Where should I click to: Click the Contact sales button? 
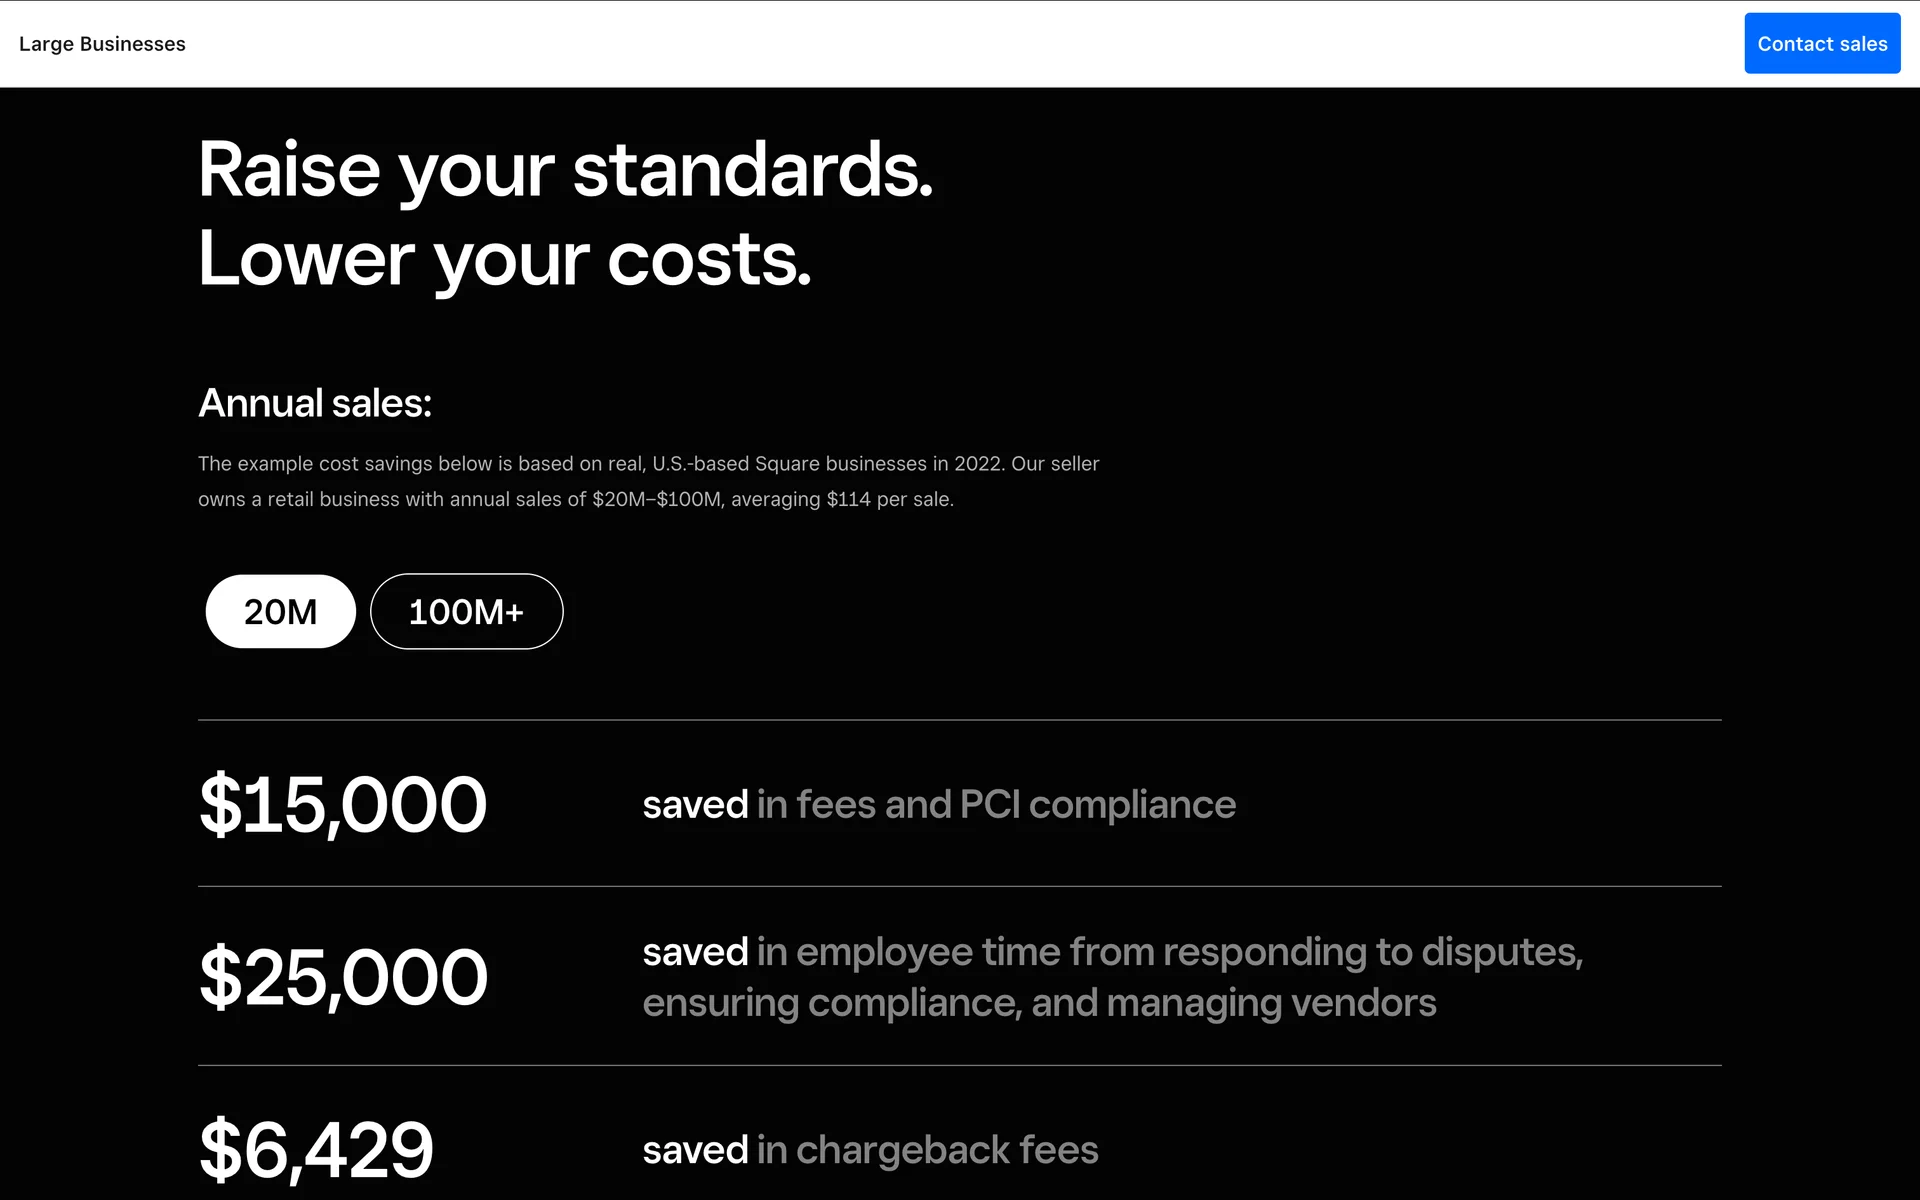(x=1821, y=44)
